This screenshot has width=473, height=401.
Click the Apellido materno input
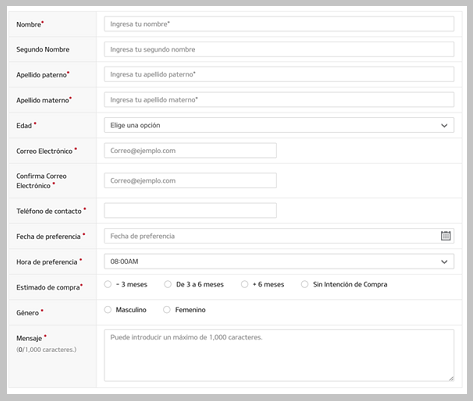coord(279,100)
